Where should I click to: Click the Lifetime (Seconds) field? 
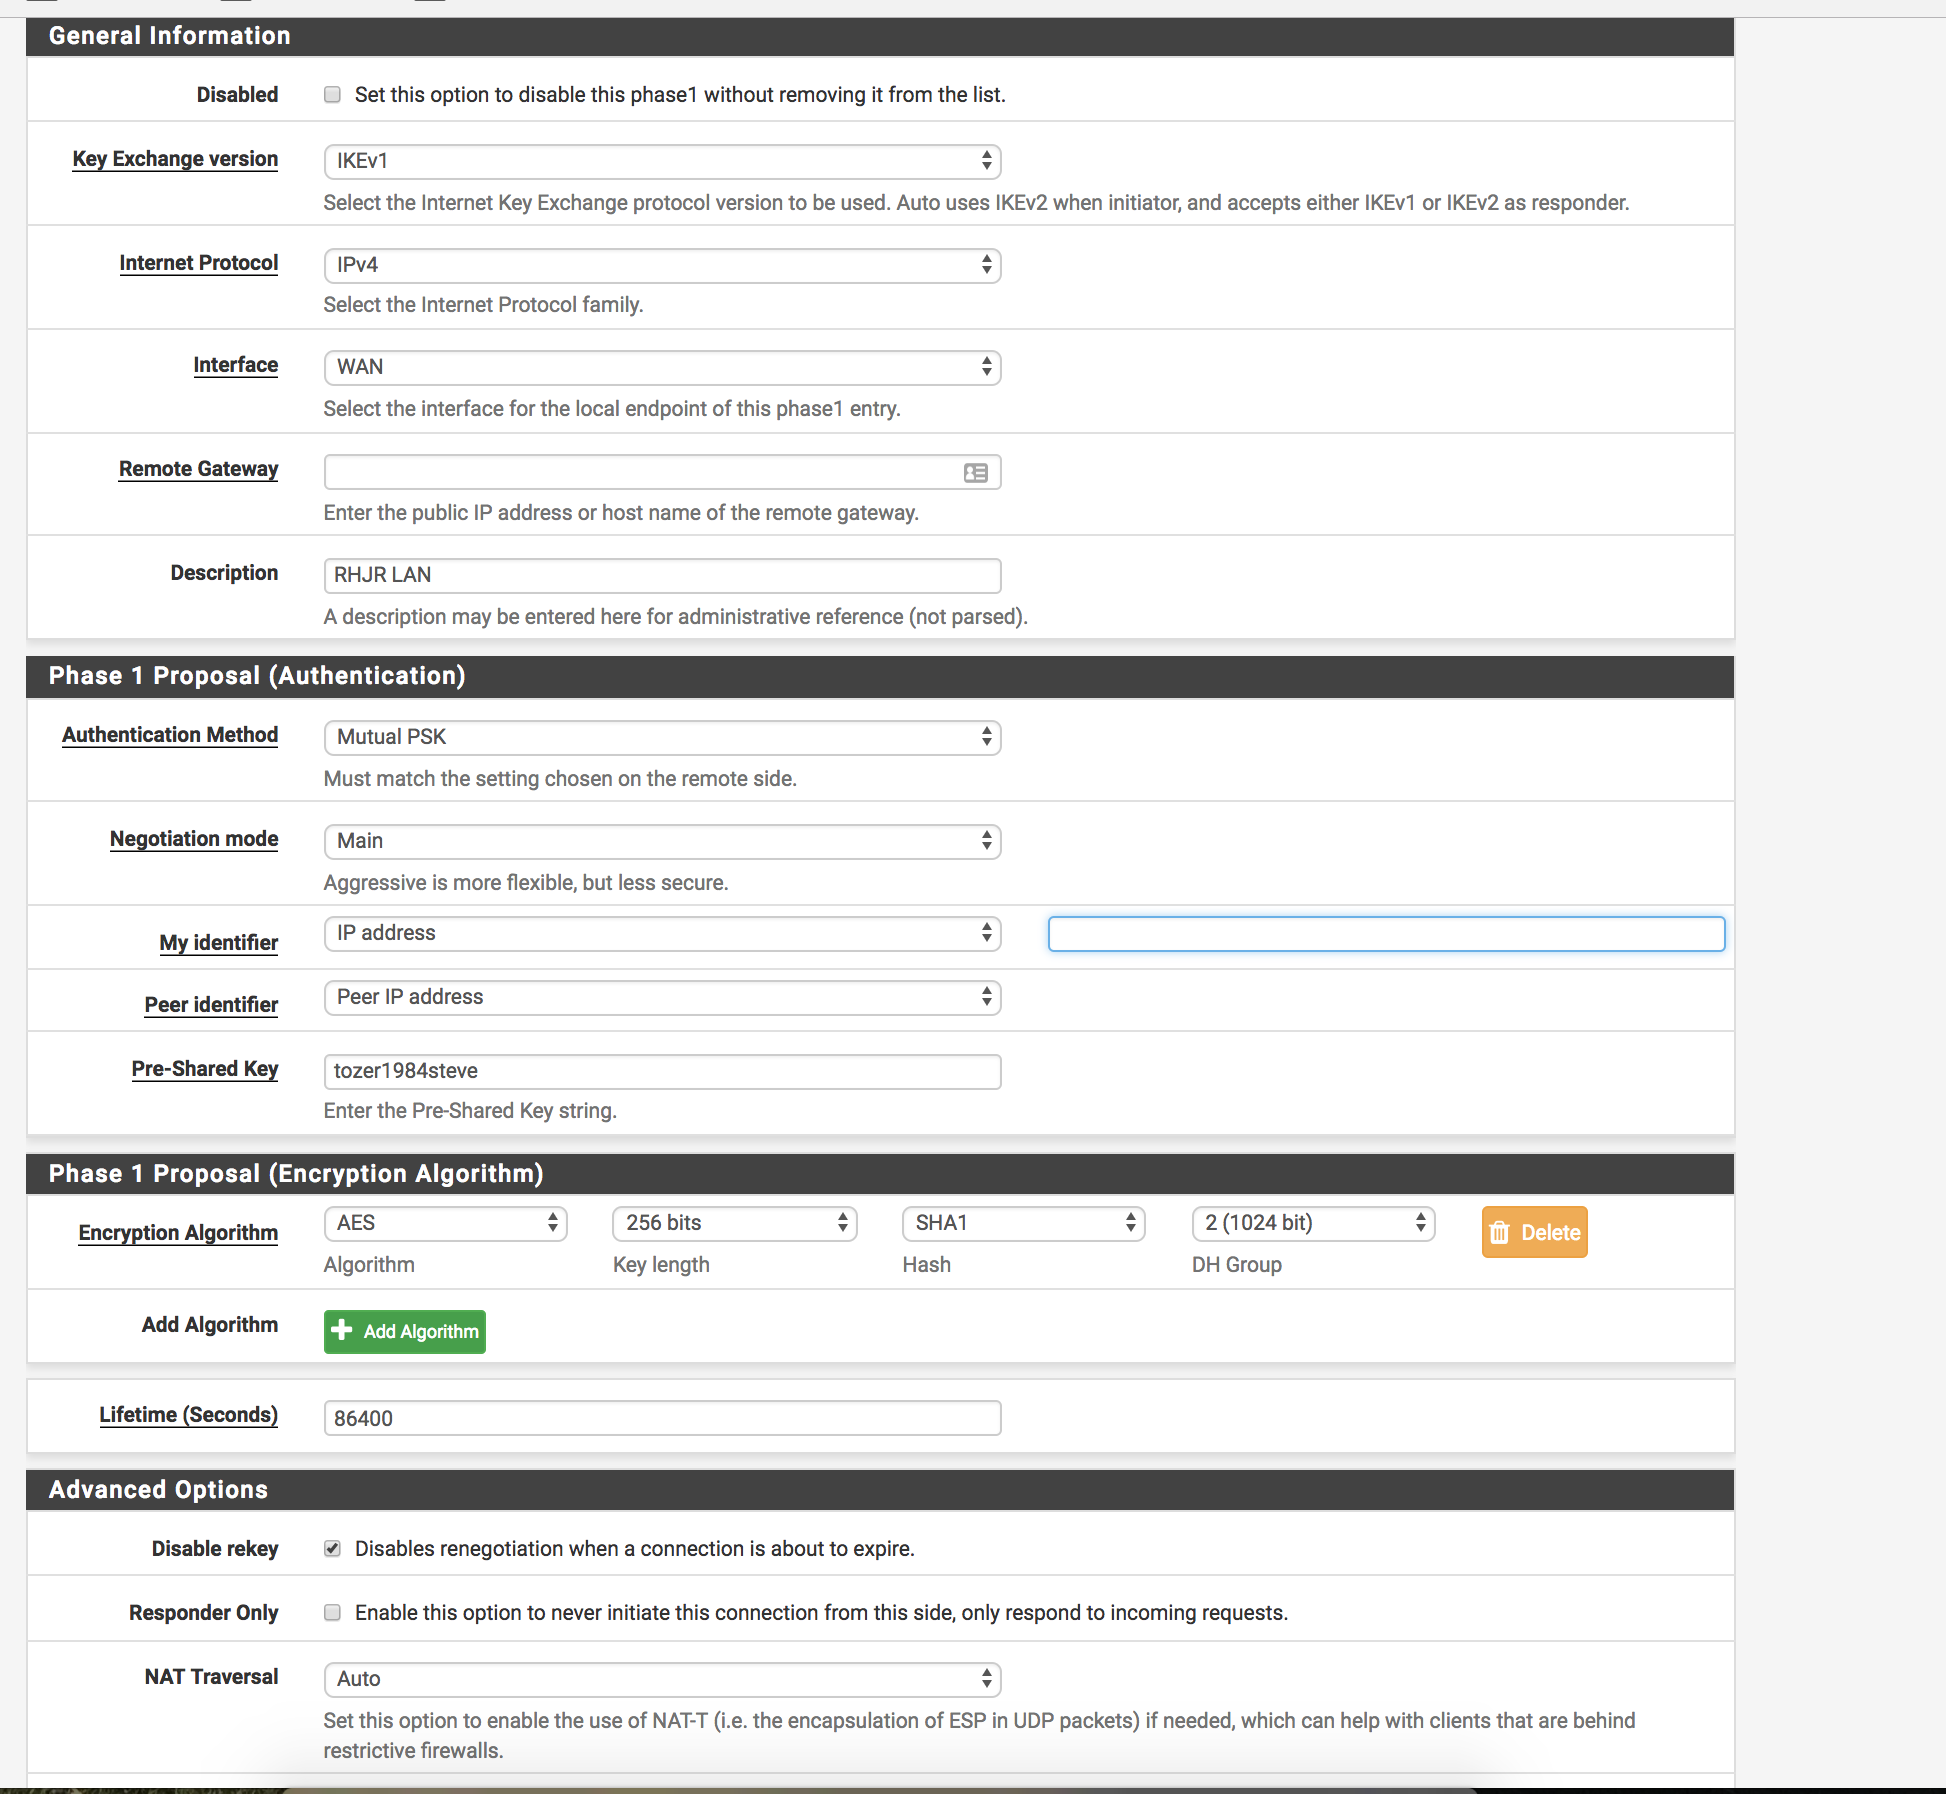click(x=662, y=1418)
